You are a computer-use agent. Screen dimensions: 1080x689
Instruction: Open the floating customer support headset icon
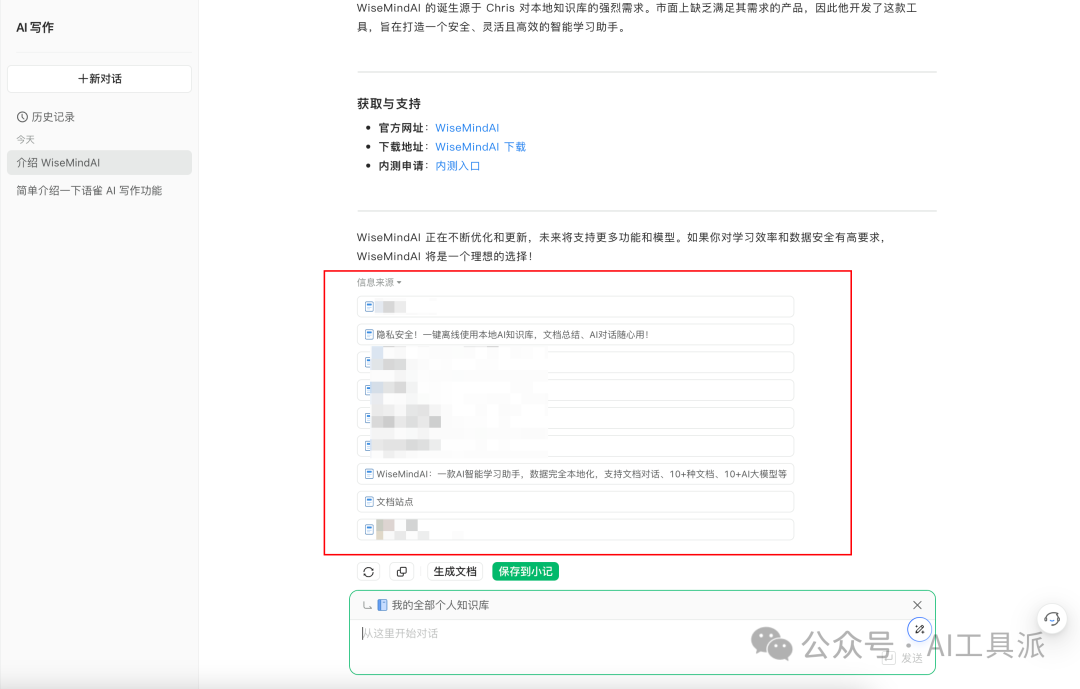coord(1051,619)
